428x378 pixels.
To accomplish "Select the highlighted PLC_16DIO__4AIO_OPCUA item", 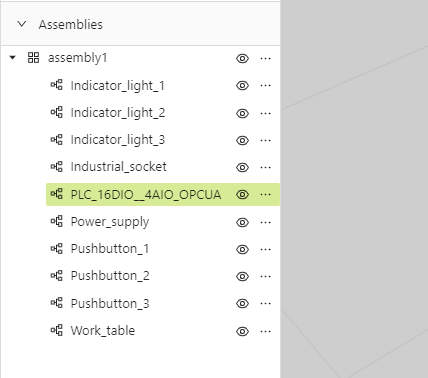I will click(x=163, y=194).
